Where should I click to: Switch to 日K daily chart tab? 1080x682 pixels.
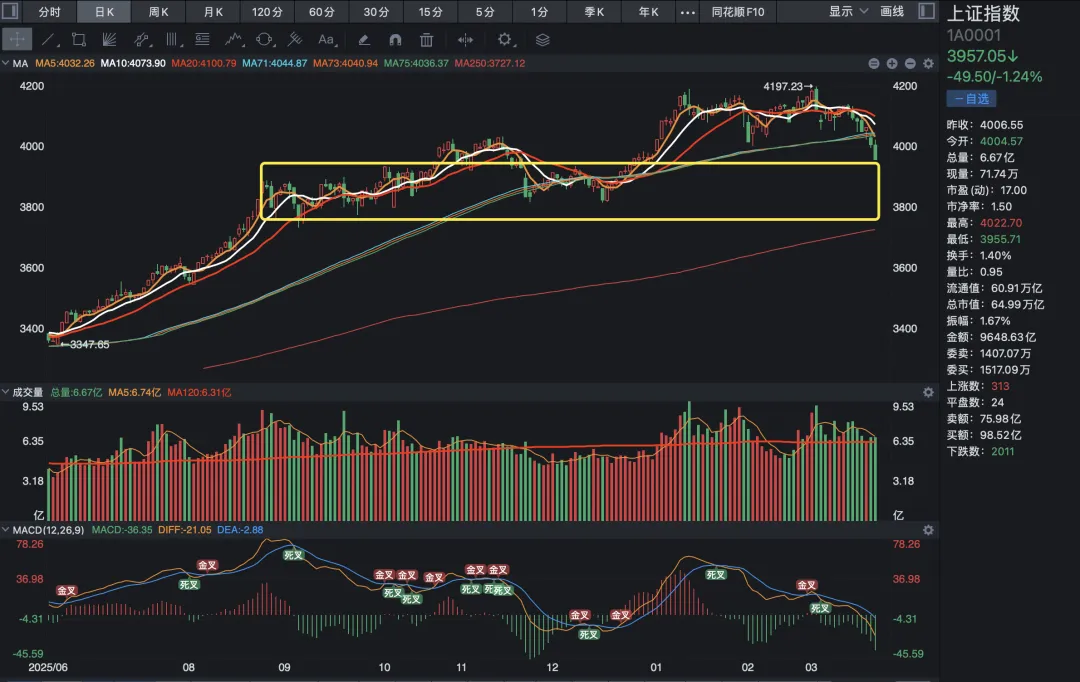(104, 12)
